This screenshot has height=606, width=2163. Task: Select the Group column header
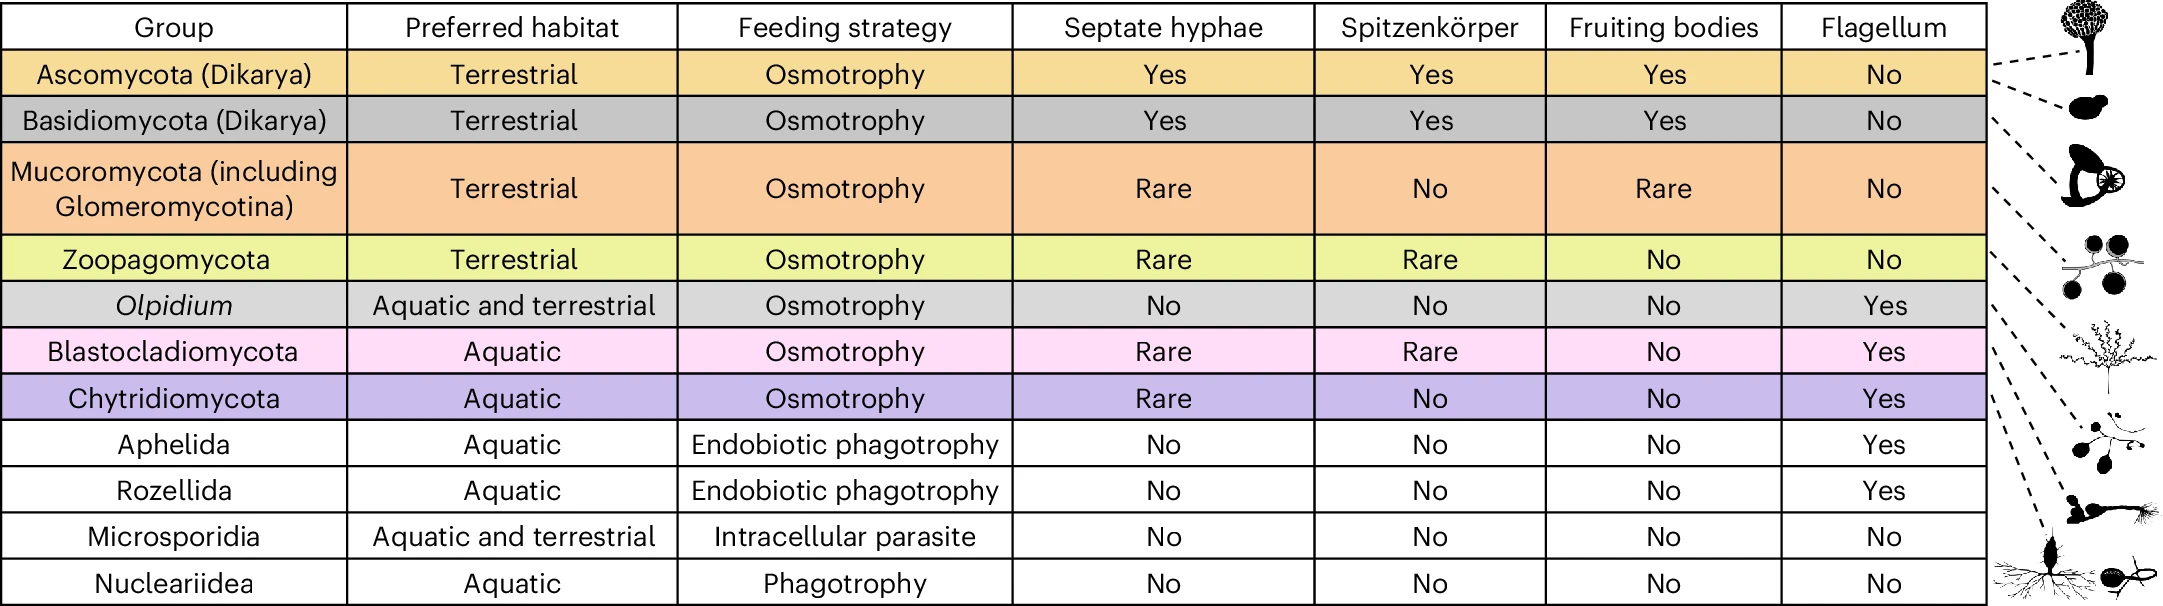(x=174, y=27)
